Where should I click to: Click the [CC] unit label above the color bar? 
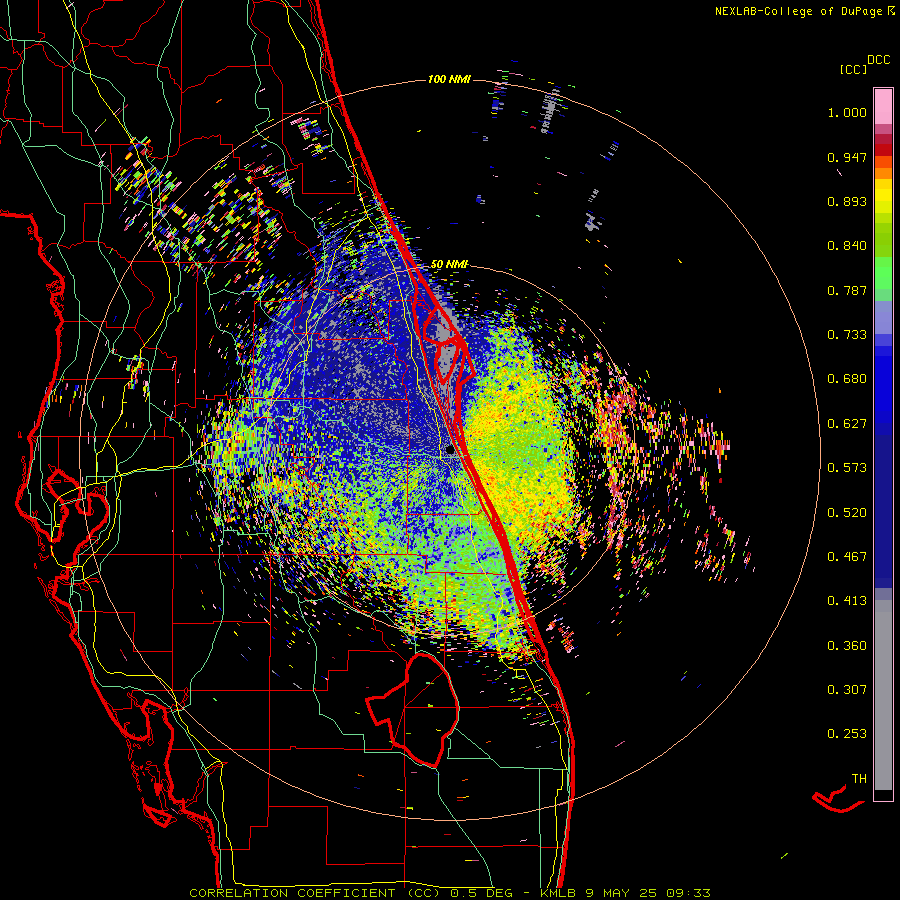(854, 69)
